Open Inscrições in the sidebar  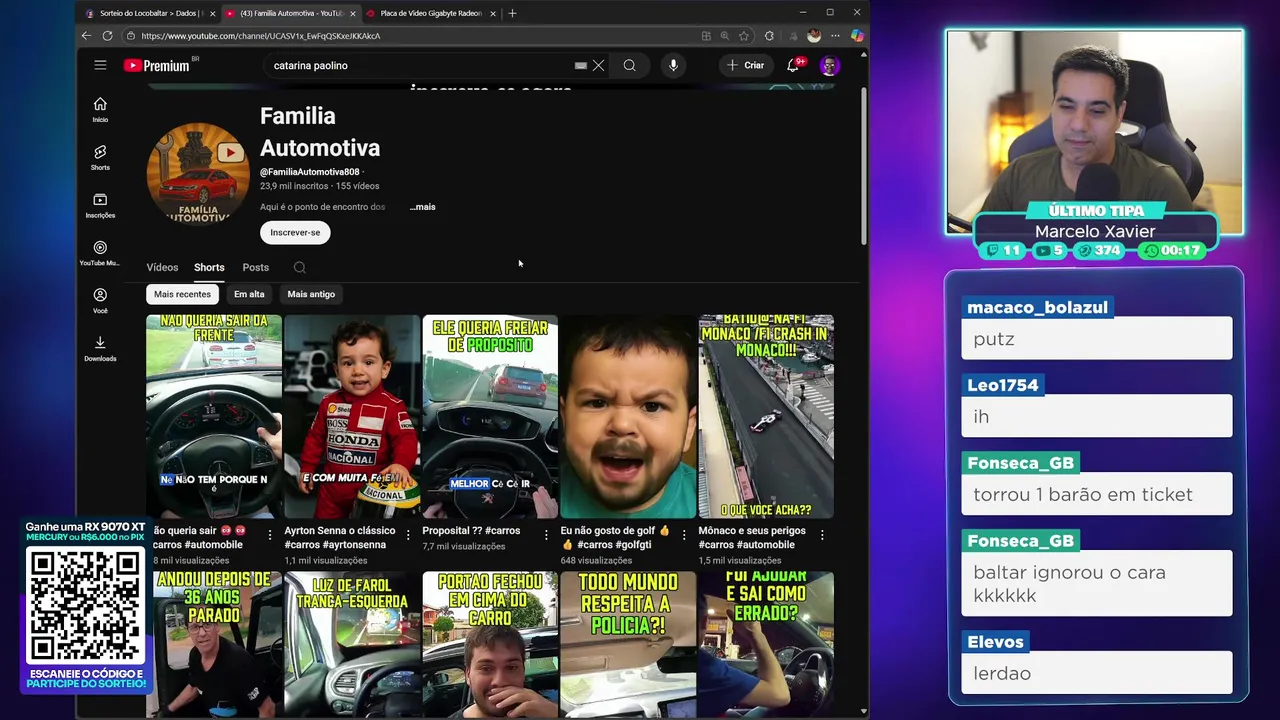pyautogui.click(x=100, y=205)
